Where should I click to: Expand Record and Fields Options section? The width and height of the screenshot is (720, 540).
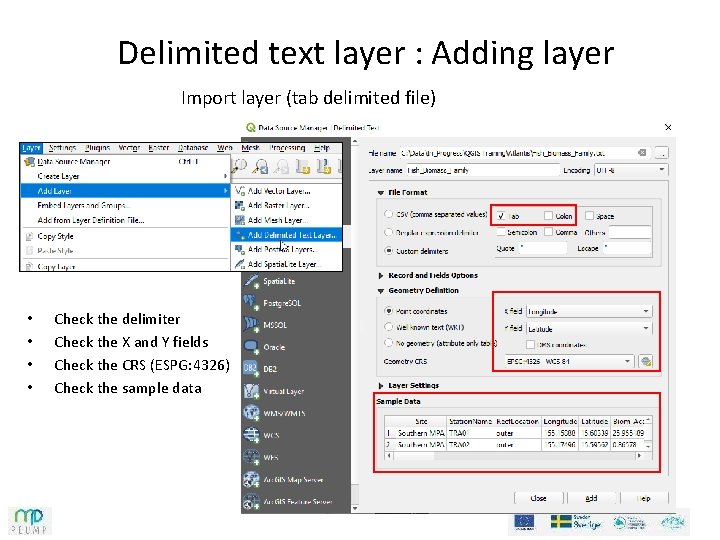click(x=381, y=276)
